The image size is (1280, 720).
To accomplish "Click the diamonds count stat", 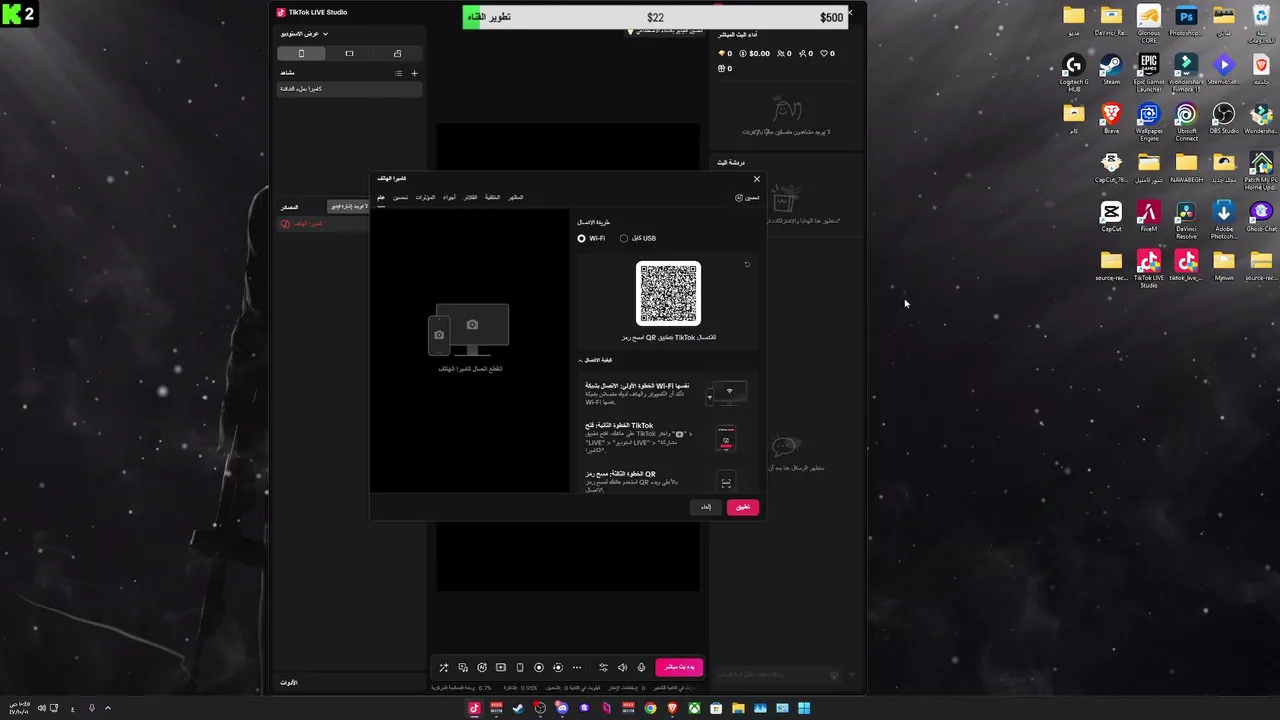I will (725, 54).
